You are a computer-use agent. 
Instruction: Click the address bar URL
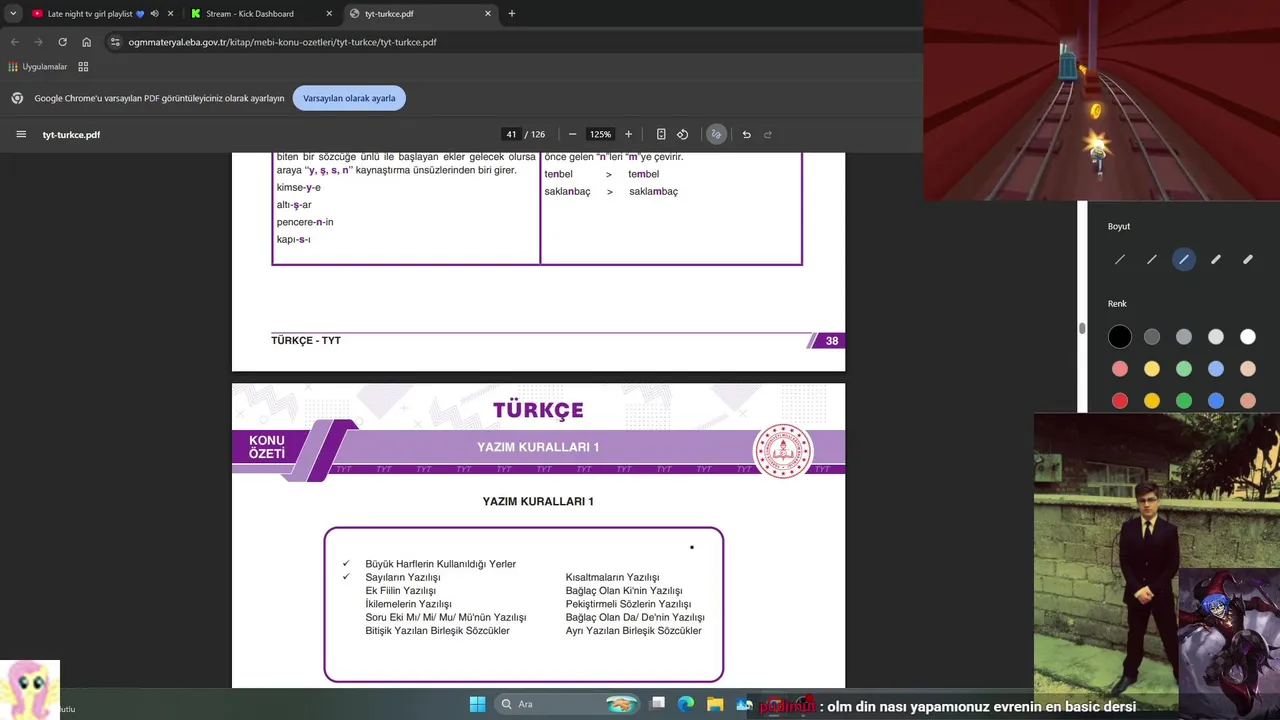(x=282, y=42)
